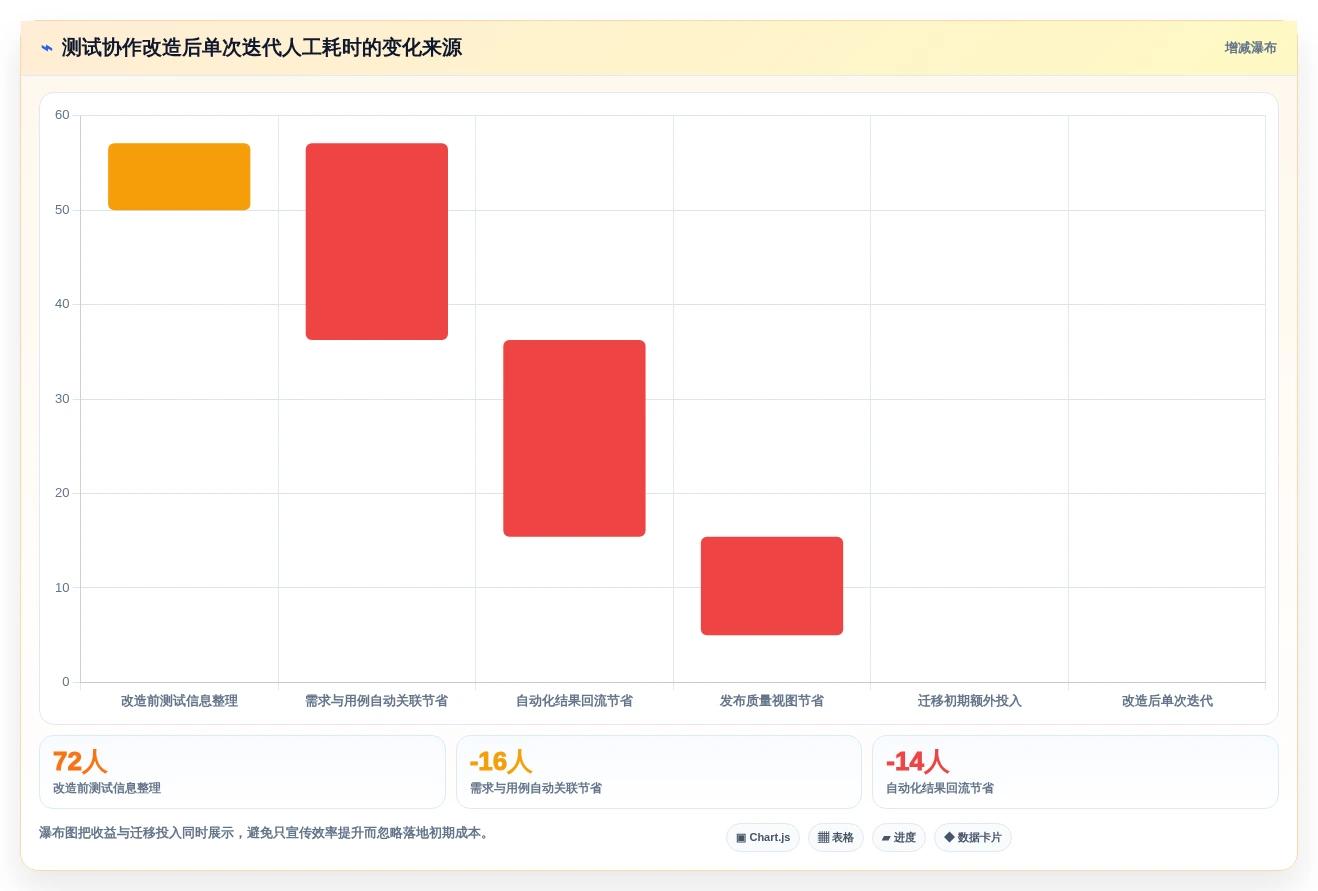Click the -16人 data card
This screenshot has width=1318, height=891.
659,772
